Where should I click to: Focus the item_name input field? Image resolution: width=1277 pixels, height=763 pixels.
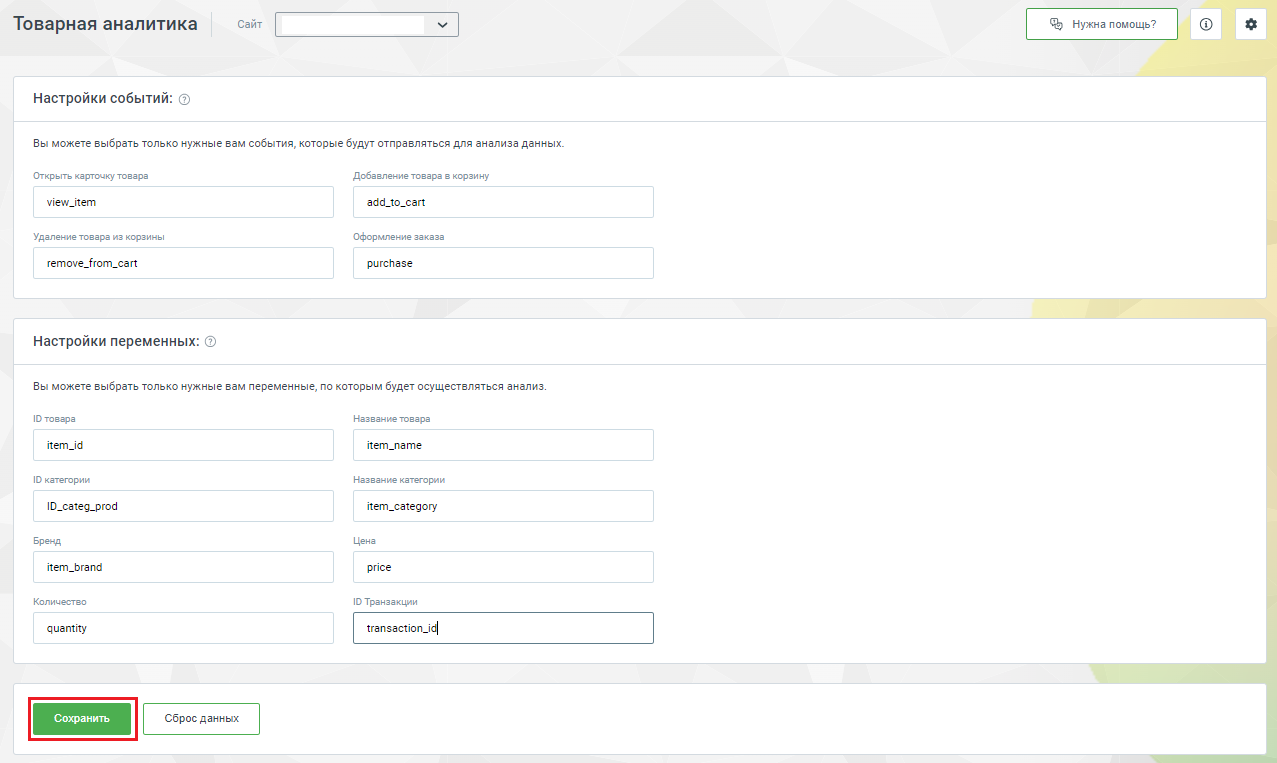pos(503,445)
